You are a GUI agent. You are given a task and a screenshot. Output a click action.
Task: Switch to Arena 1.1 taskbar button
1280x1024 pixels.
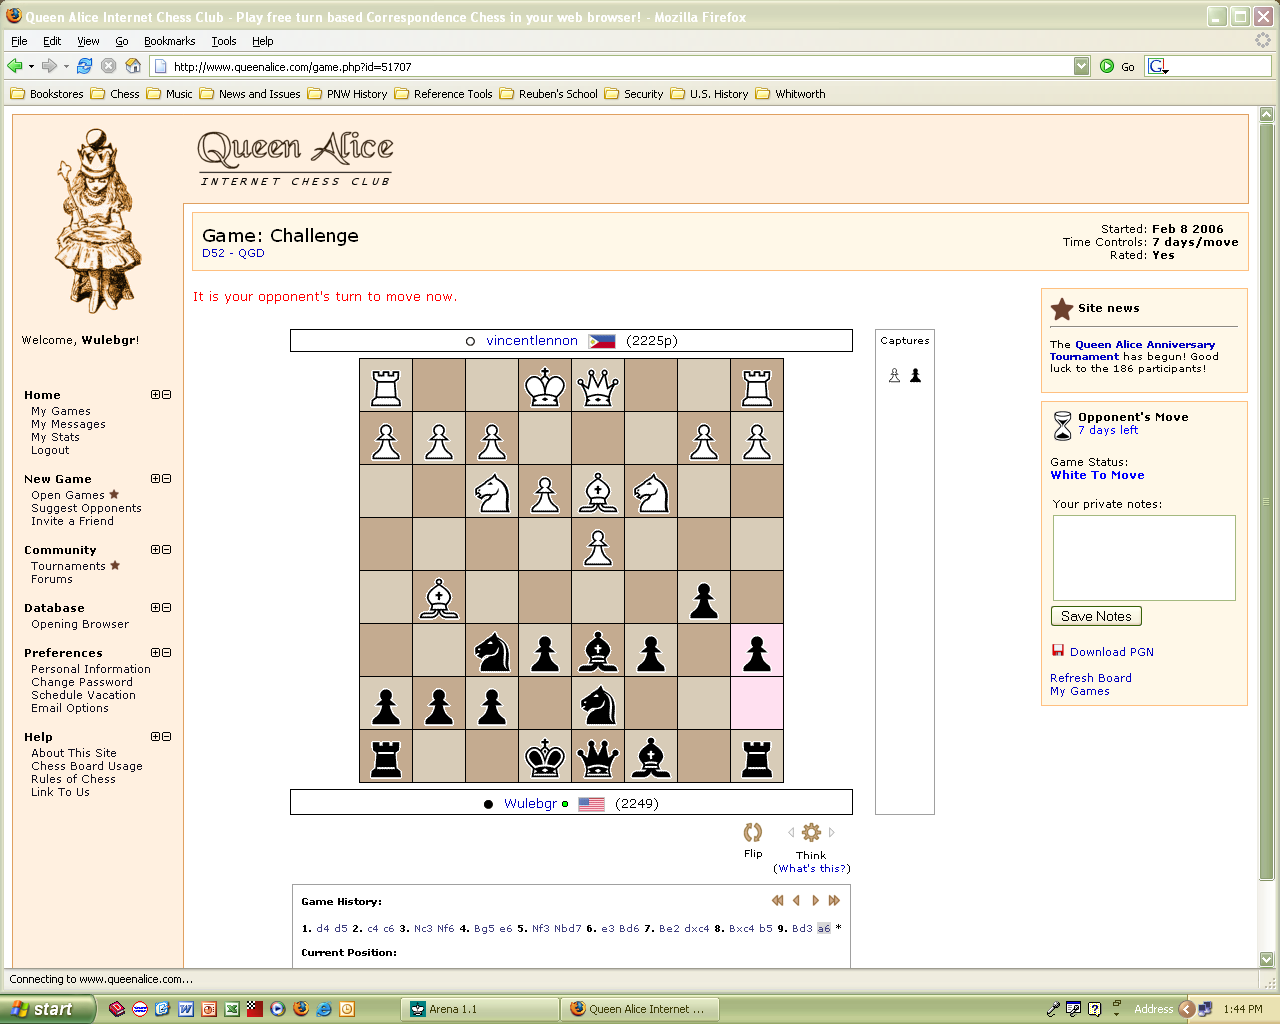tap(481, 1009)
